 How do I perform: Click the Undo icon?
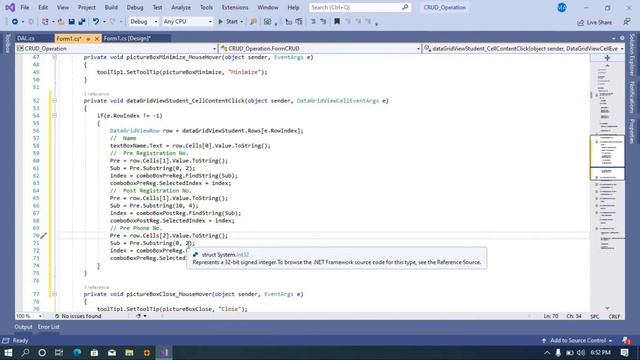pos(96,22)
